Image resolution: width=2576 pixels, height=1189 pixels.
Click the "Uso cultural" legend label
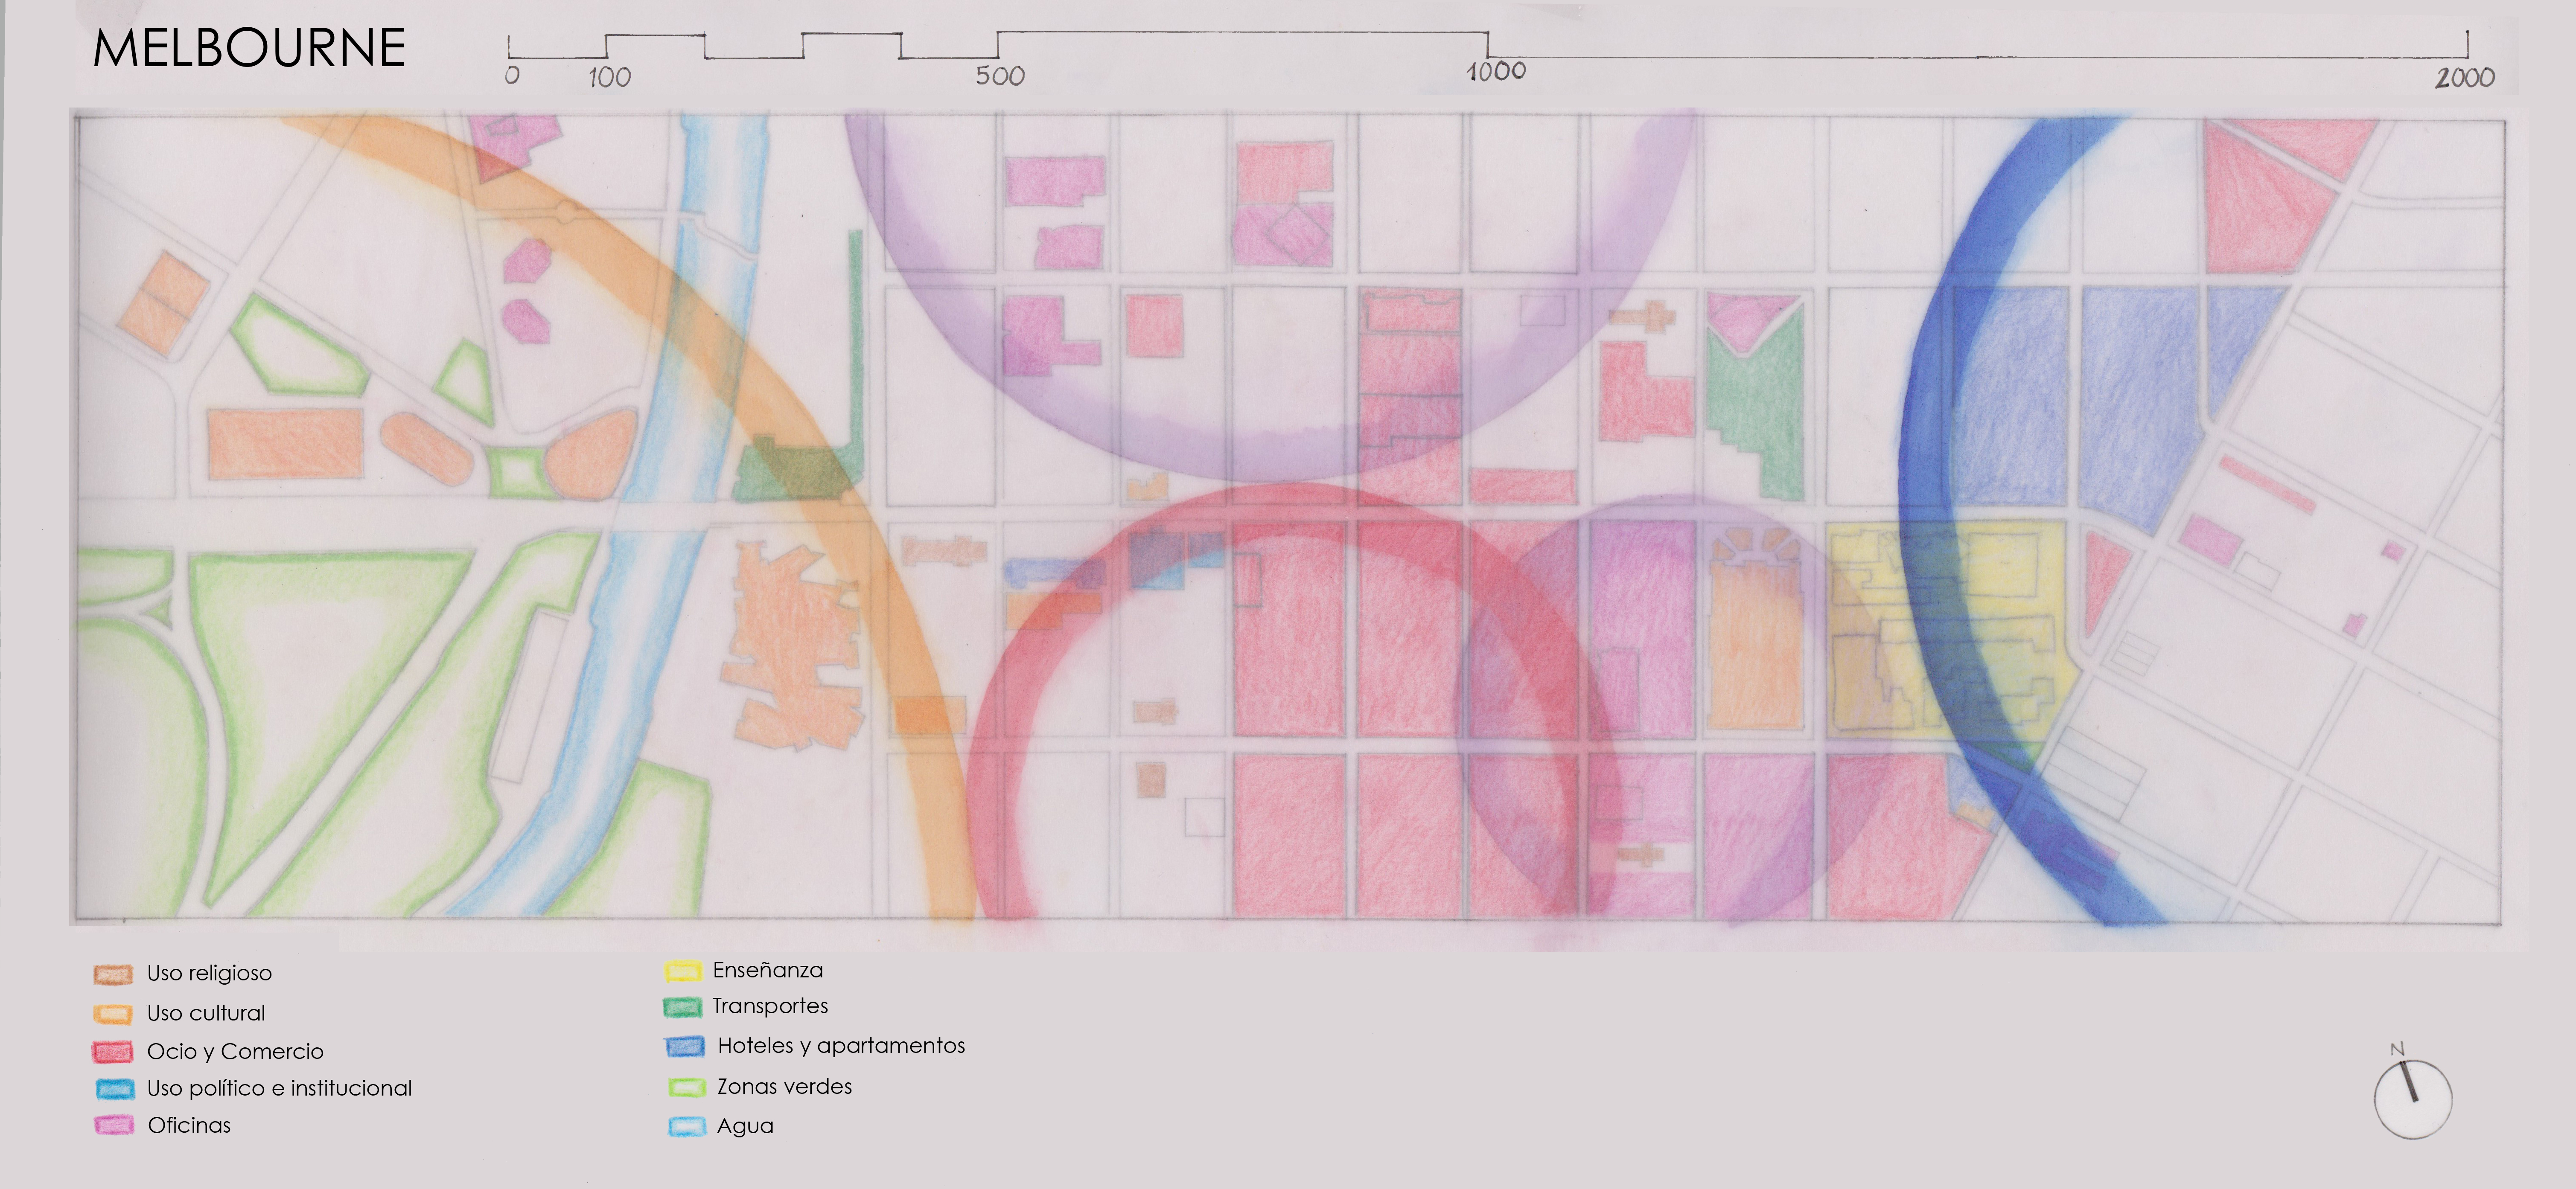coord(206,1013)
